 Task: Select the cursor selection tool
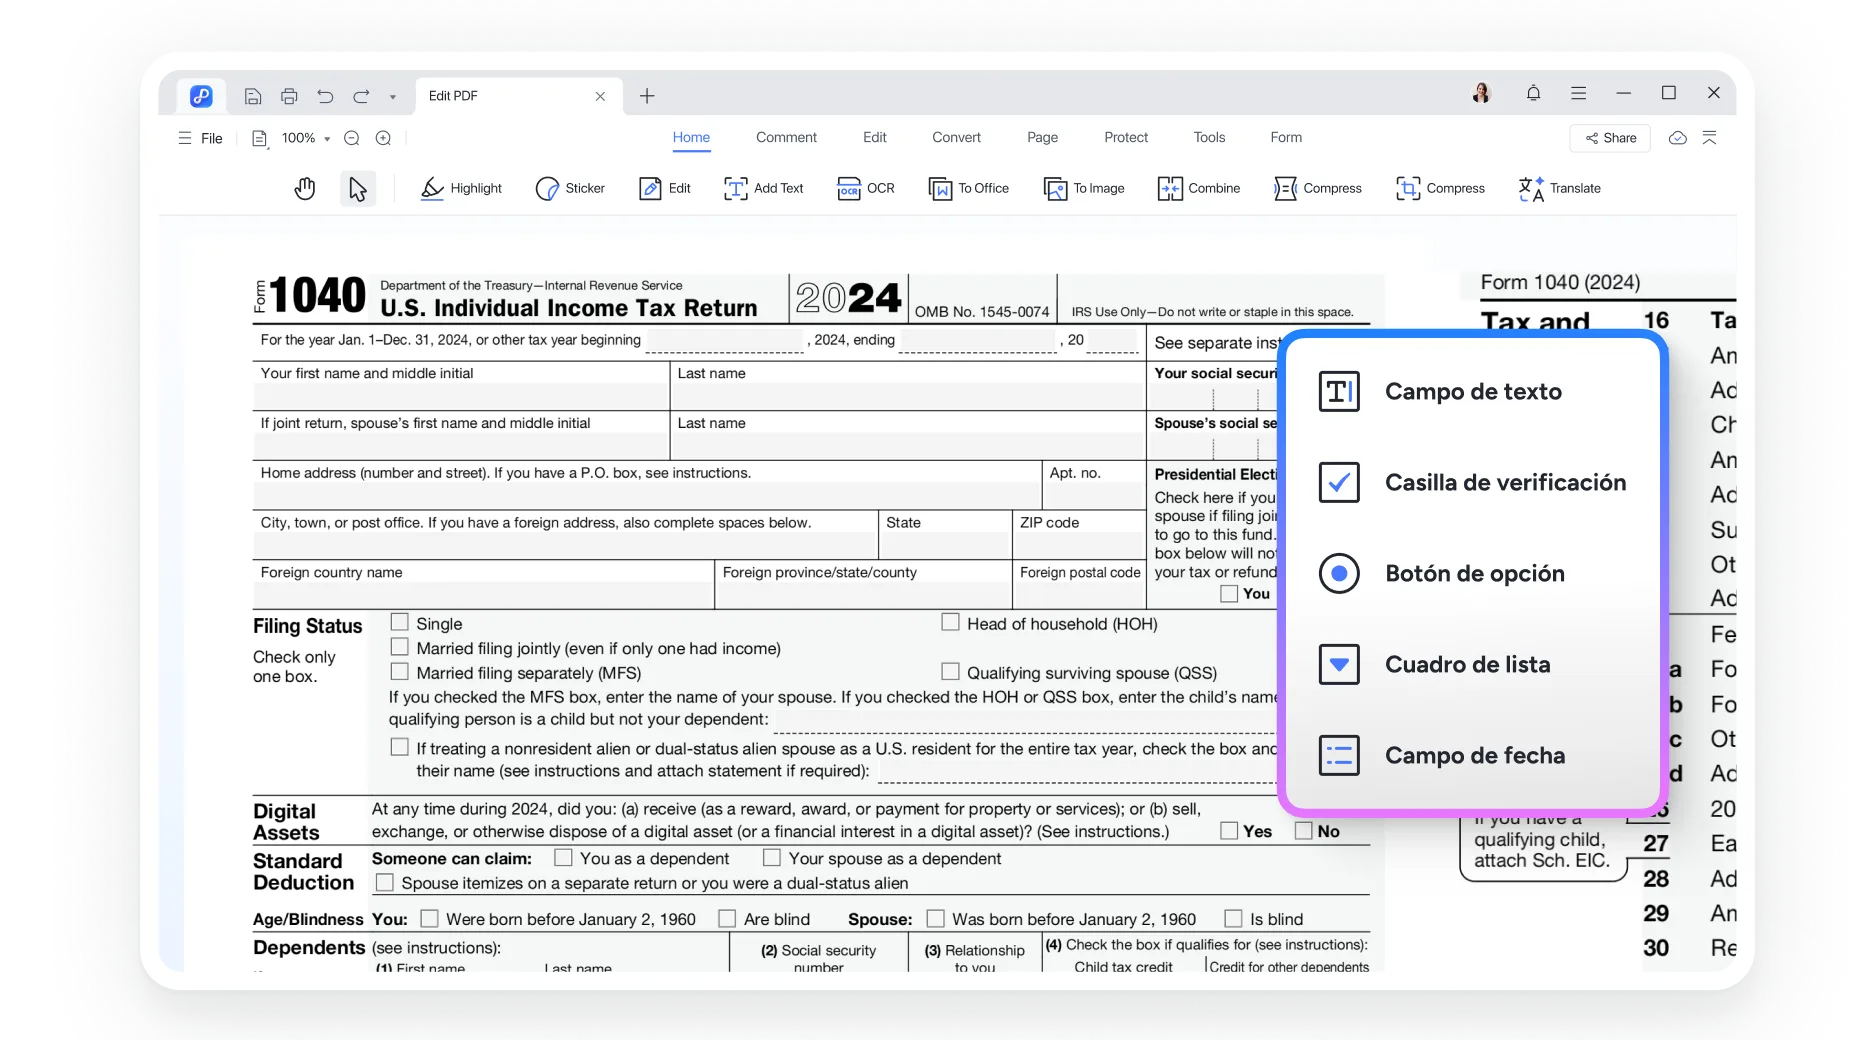357,188
